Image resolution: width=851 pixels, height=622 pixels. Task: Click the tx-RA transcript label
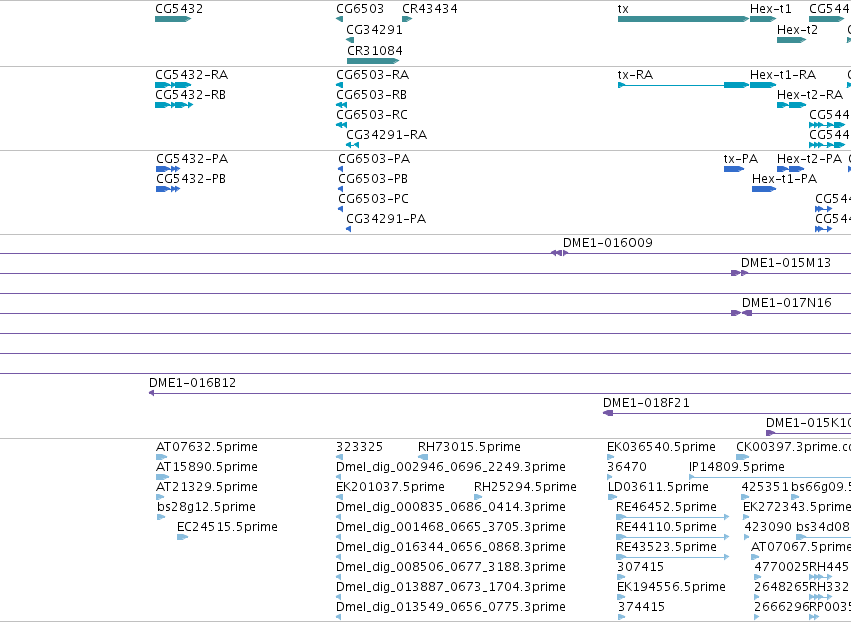click(635, 74)
